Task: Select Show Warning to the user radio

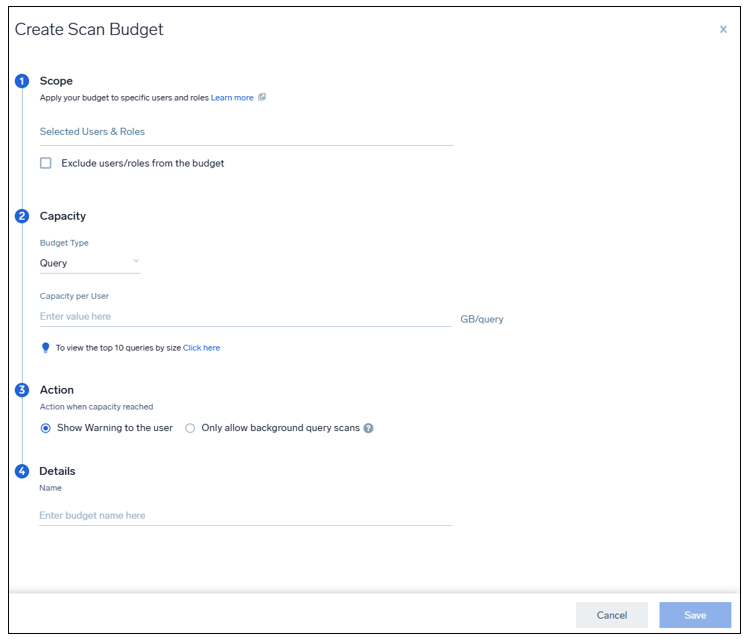Action: pos(46,428)
